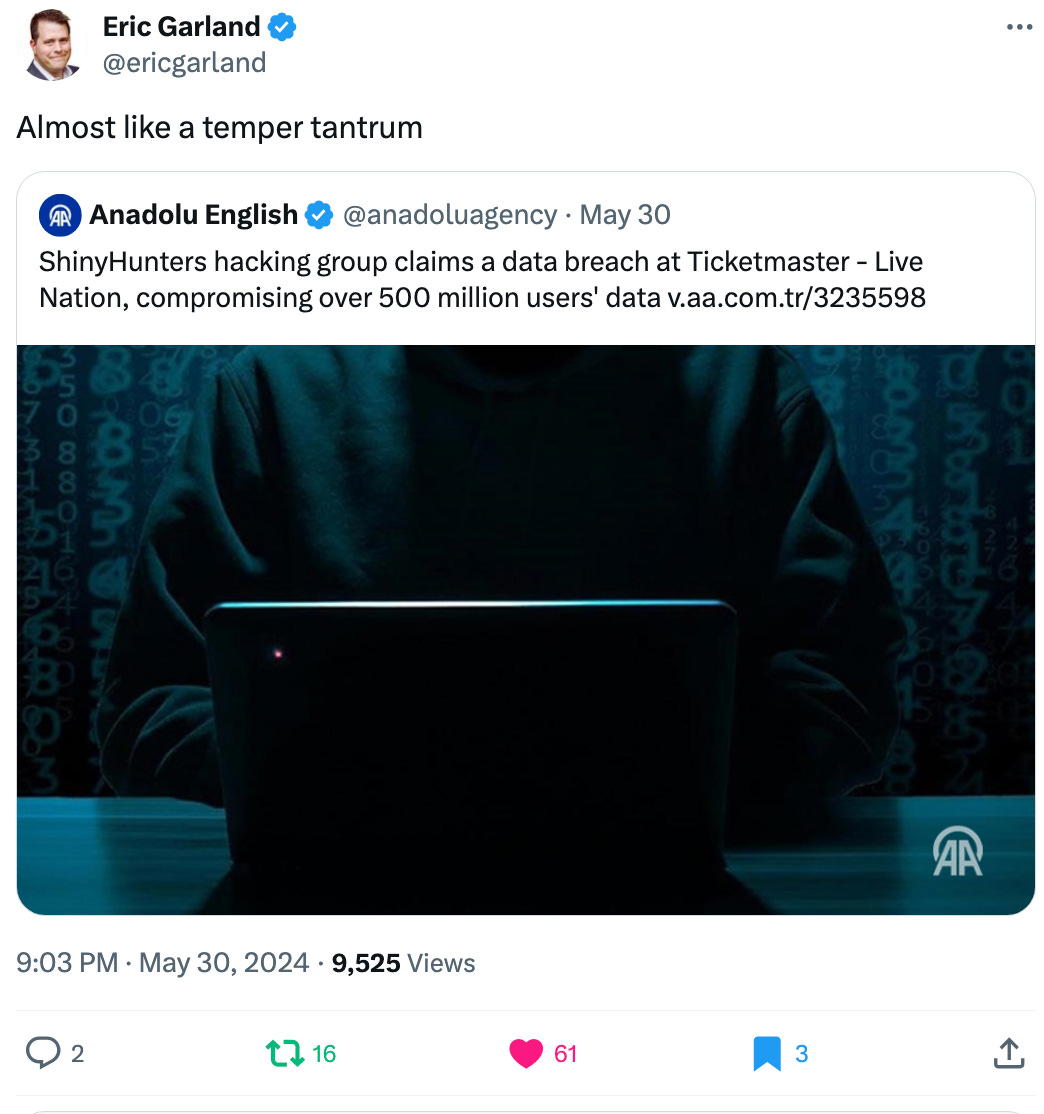Viewport: 1044px width, 1114px height.
Task: Click the AA watermark on the image
Action: 957,851
